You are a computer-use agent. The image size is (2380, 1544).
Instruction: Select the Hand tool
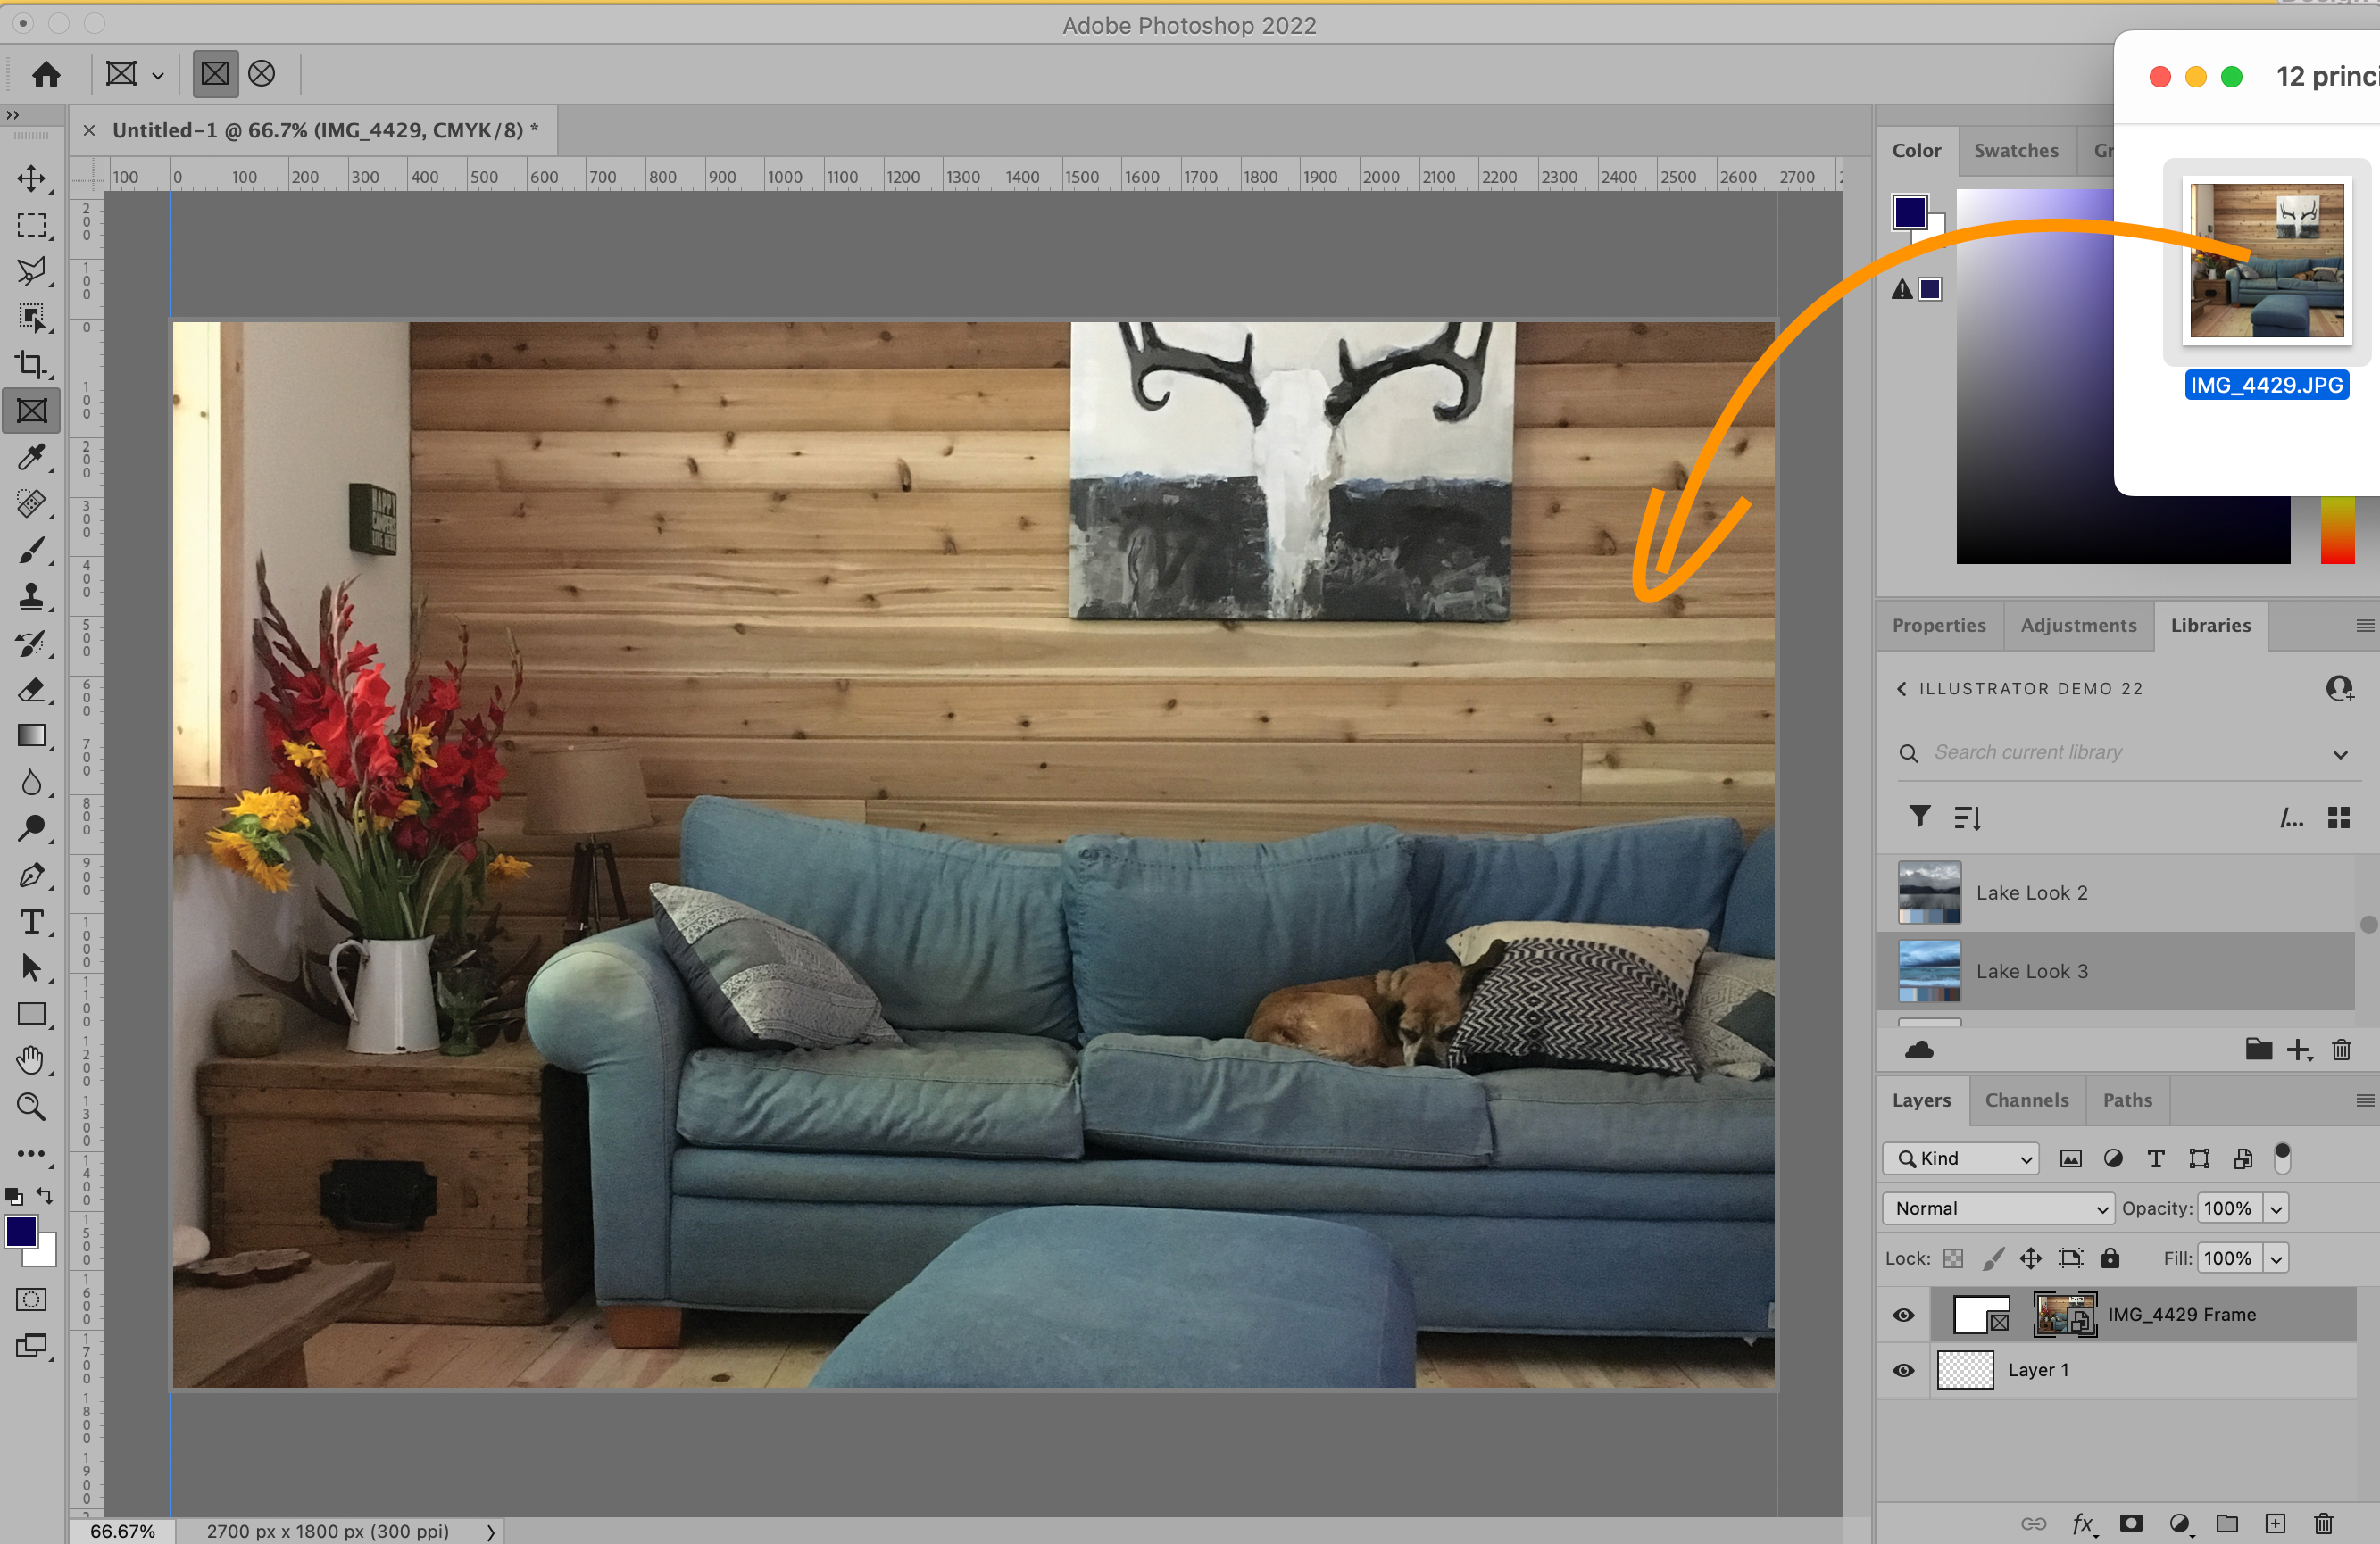pos(31,1060)
